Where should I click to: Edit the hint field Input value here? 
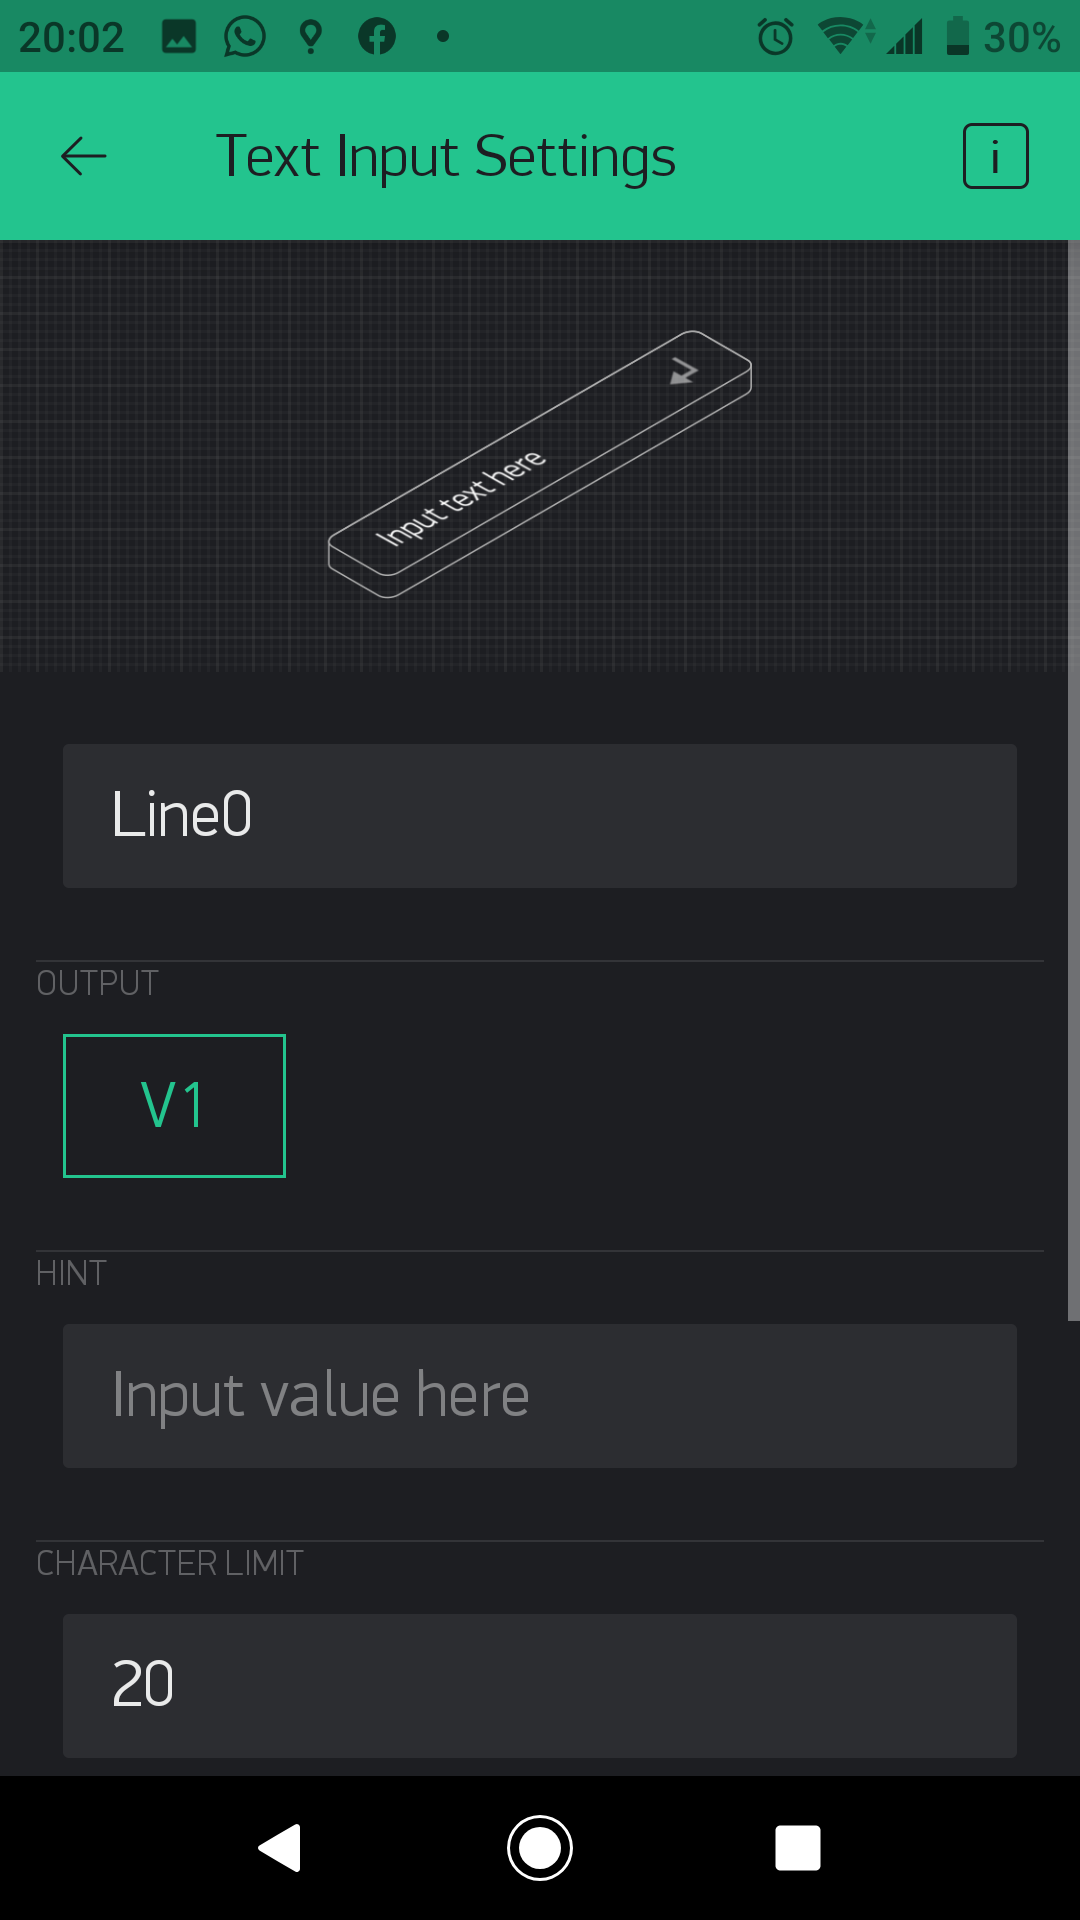[540, 1396]
